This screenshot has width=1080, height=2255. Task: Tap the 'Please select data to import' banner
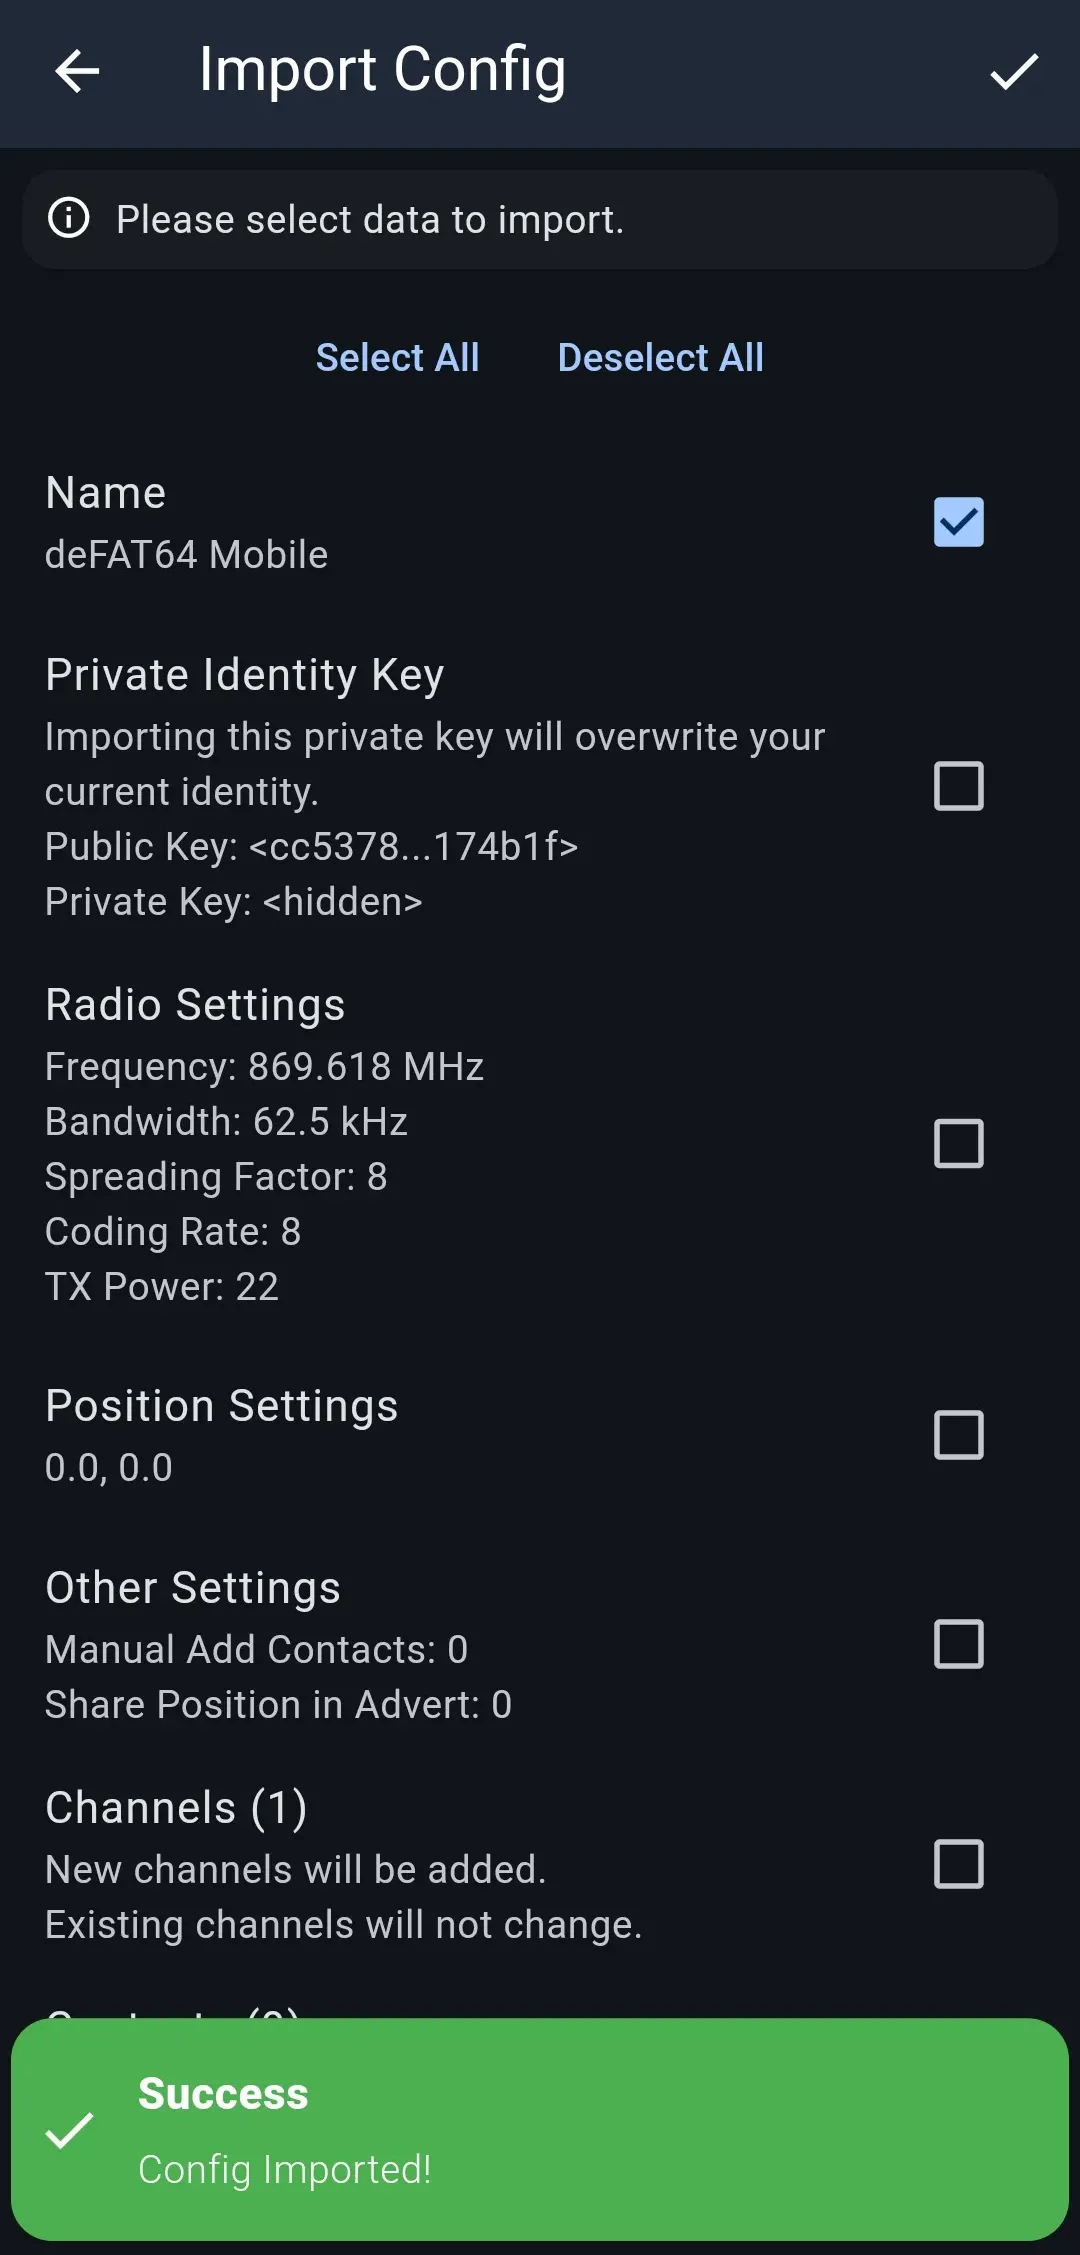pyautogui.click(x=540, y=220)
